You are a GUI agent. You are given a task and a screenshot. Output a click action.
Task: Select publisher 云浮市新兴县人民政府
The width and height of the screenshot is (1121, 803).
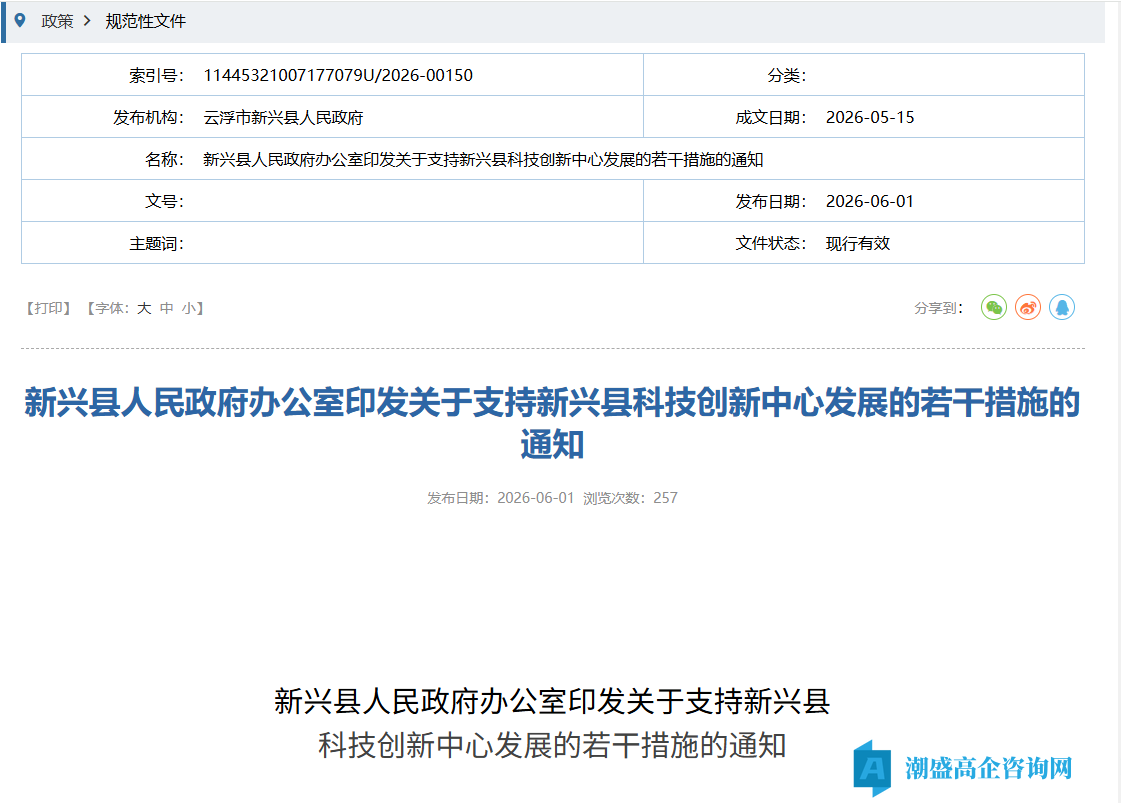[x=283, y=117]
